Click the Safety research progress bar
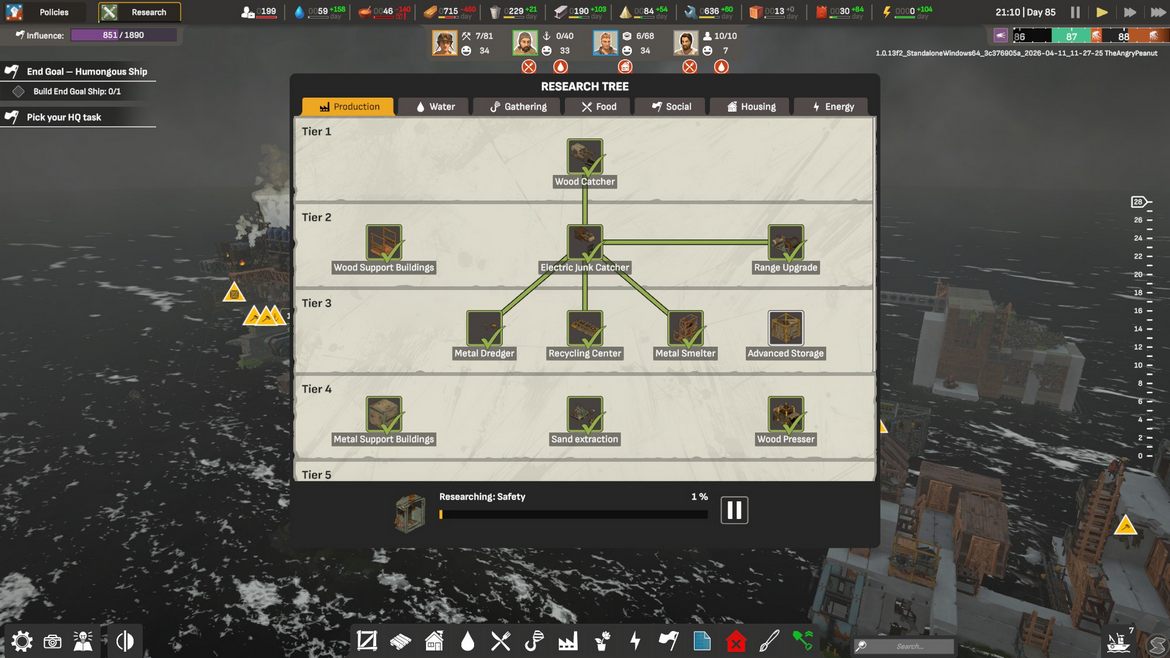 tap(573, 514)
